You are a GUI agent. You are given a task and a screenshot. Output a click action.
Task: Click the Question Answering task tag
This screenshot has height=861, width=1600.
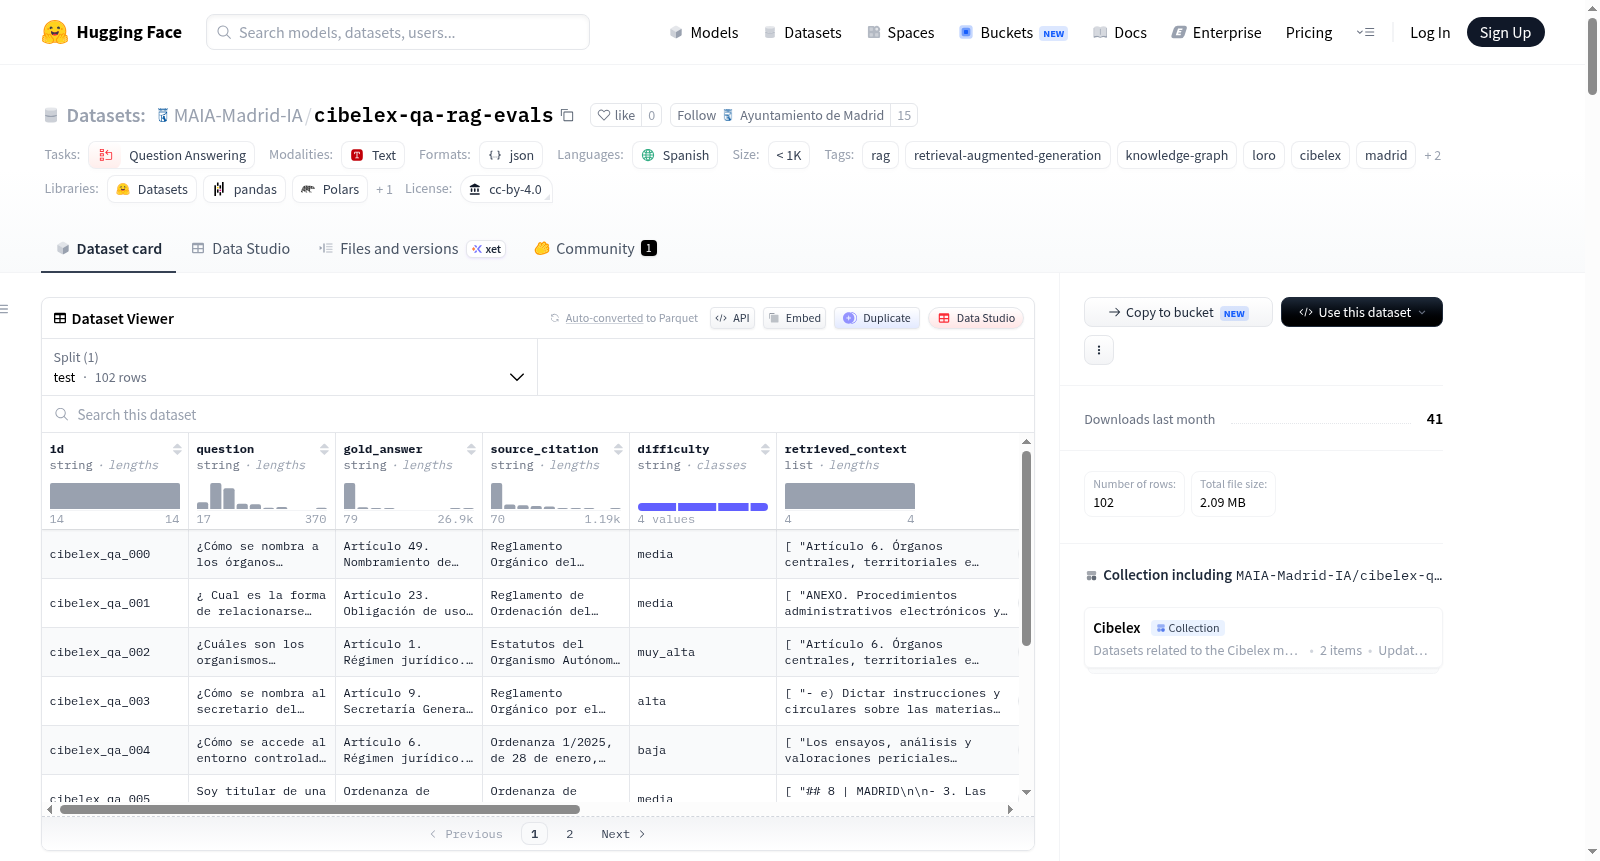[x=171, y=155]
